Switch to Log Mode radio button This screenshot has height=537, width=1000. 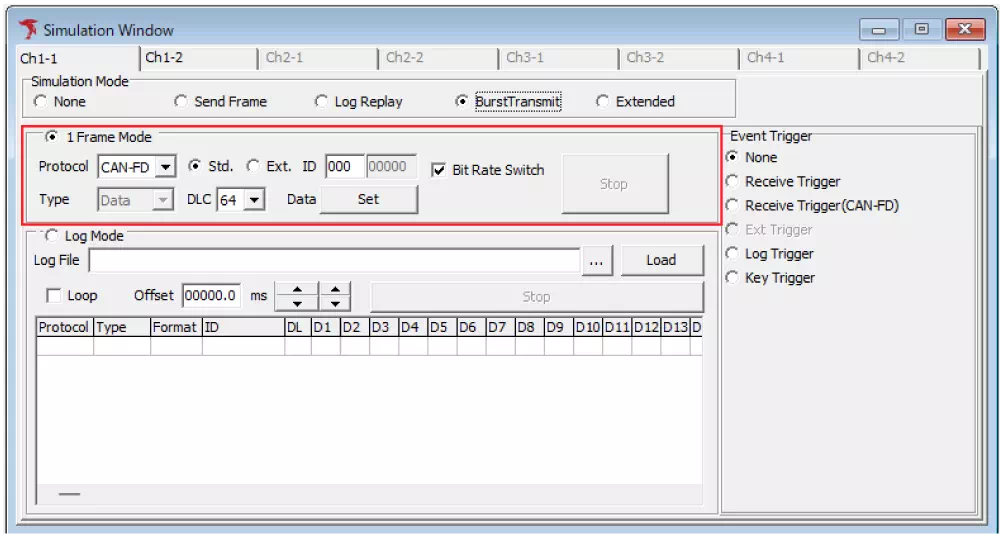click(x=52, y=236)
